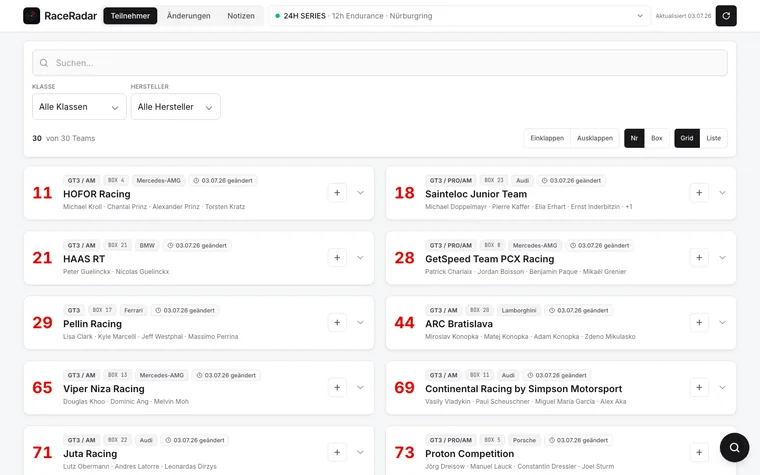This screenshot has width=760, height=475.
Task: Add GetSpeed Team PCX Racing plus
Action: click(699, 257)
